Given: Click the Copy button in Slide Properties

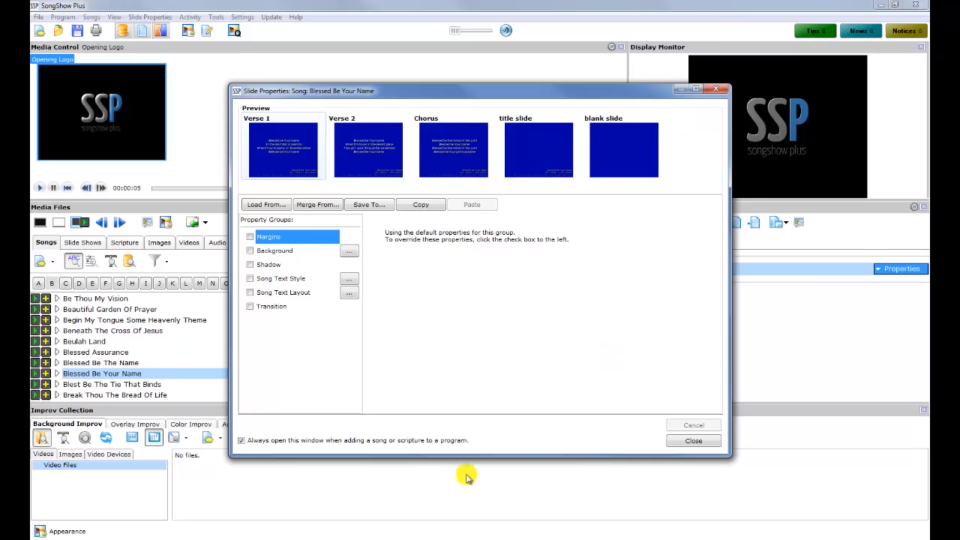Looking at the screenshot, I should (x=421, y=204).
